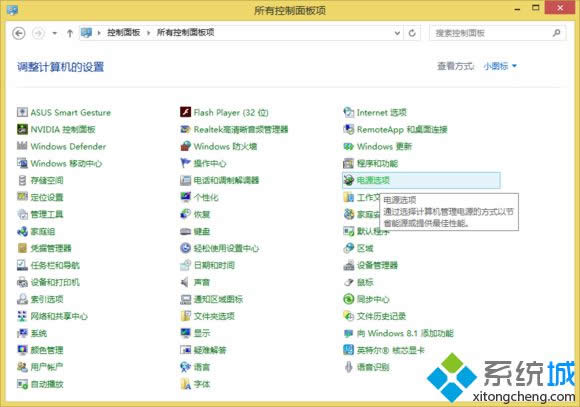Click the NVIDIA 控制面板 icon
This screenshot has height=407, width=580.
(22, 129)
